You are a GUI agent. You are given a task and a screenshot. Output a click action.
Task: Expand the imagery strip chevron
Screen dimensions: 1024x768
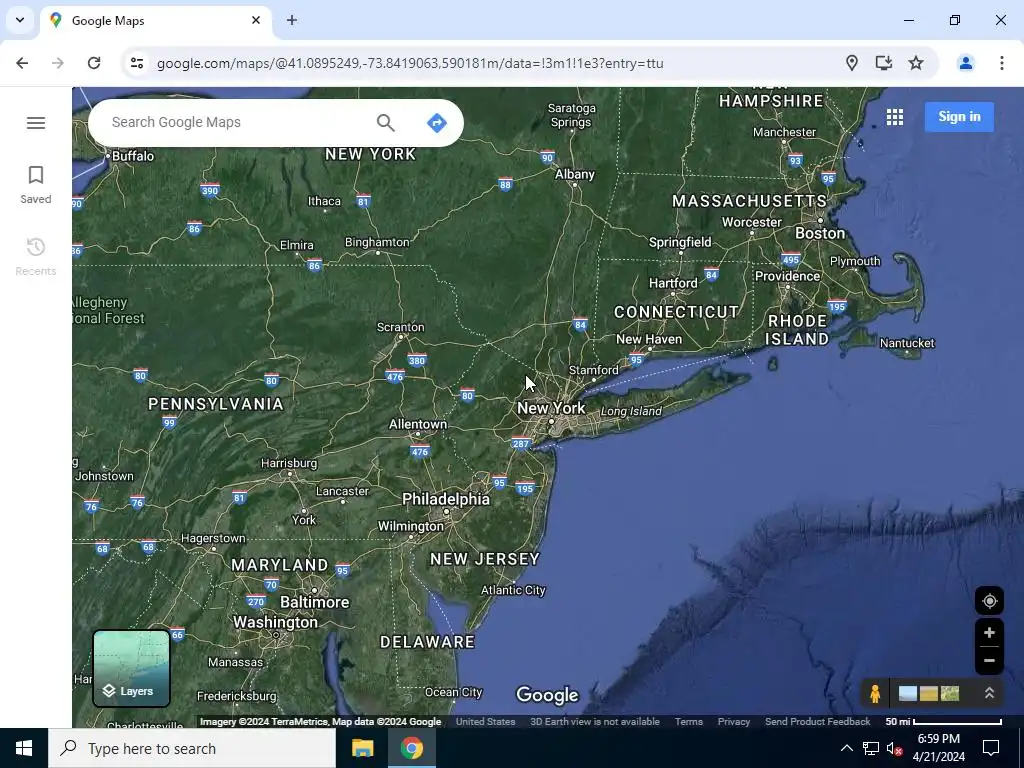pos(989,693)
